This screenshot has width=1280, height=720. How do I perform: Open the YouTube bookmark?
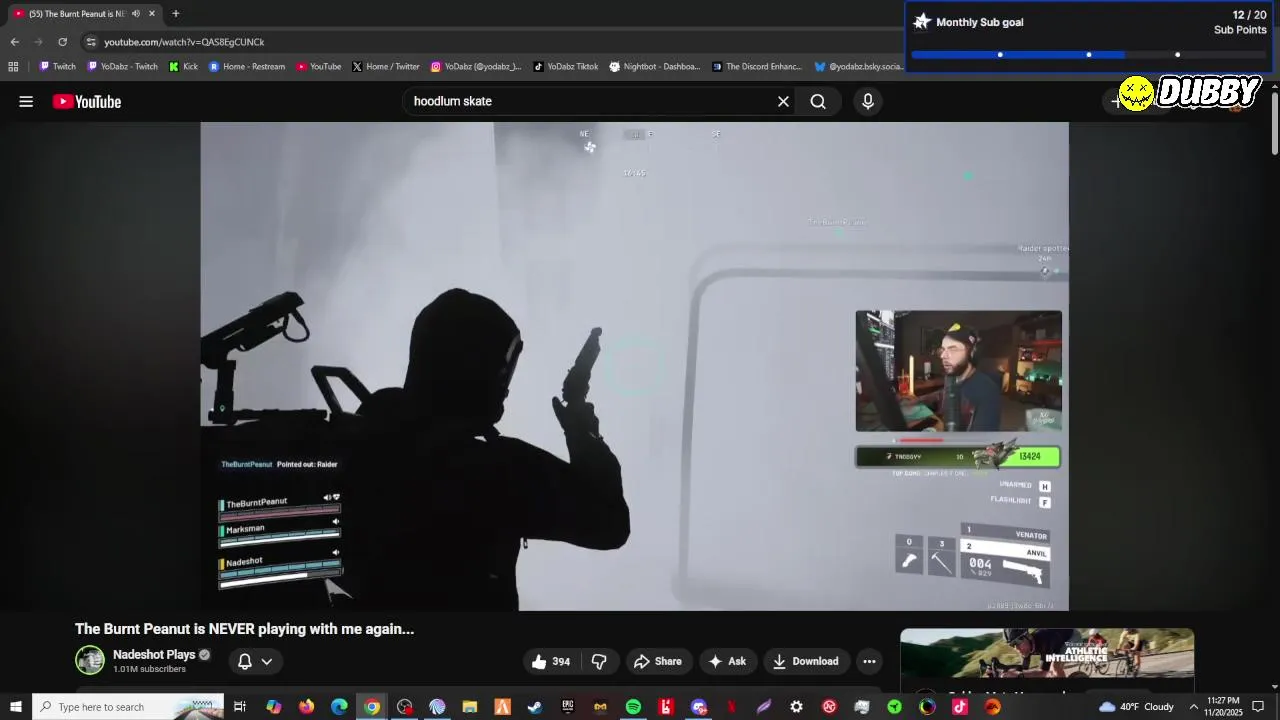point(318,67)
